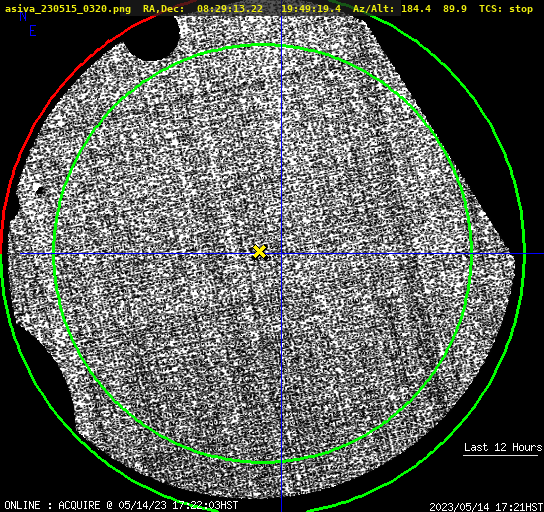Click the inner green circle at bottom crosshair

tap(281, 462)
